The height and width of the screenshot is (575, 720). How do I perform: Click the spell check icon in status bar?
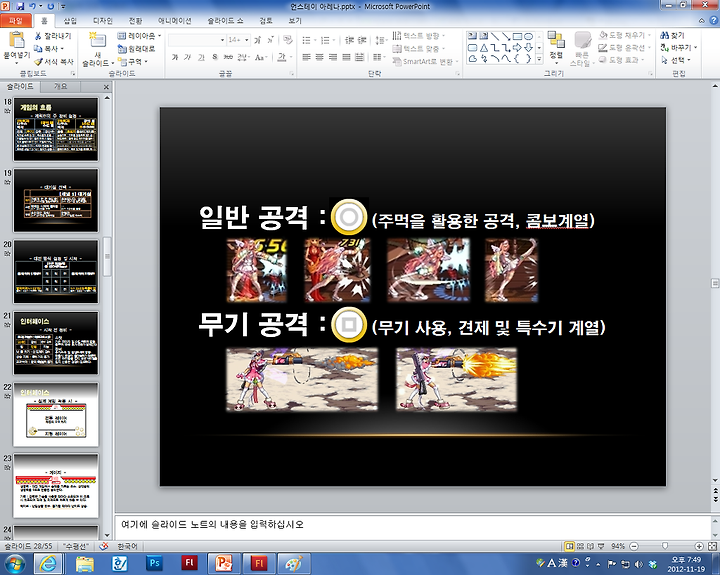tap(104, 547)
